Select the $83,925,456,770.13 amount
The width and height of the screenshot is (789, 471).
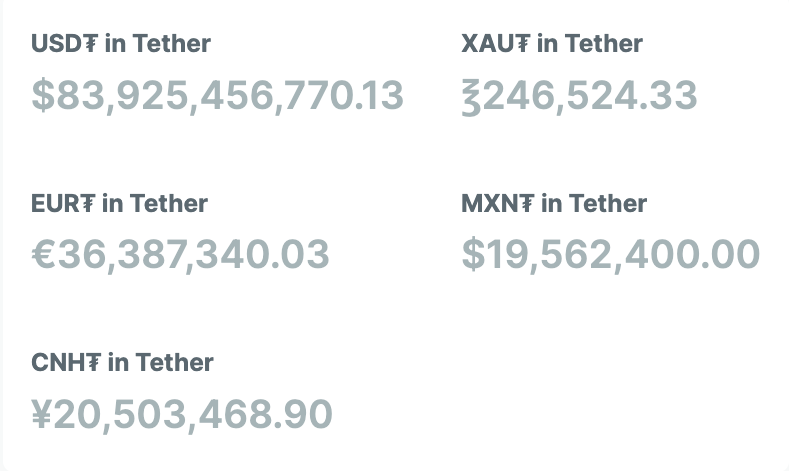tap(217, 95)
